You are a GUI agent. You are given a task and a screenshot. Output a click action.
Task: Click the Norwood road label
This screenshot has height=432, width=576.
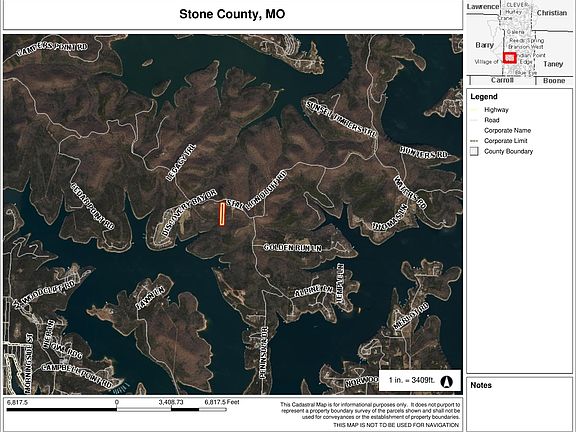click(362, 382)
